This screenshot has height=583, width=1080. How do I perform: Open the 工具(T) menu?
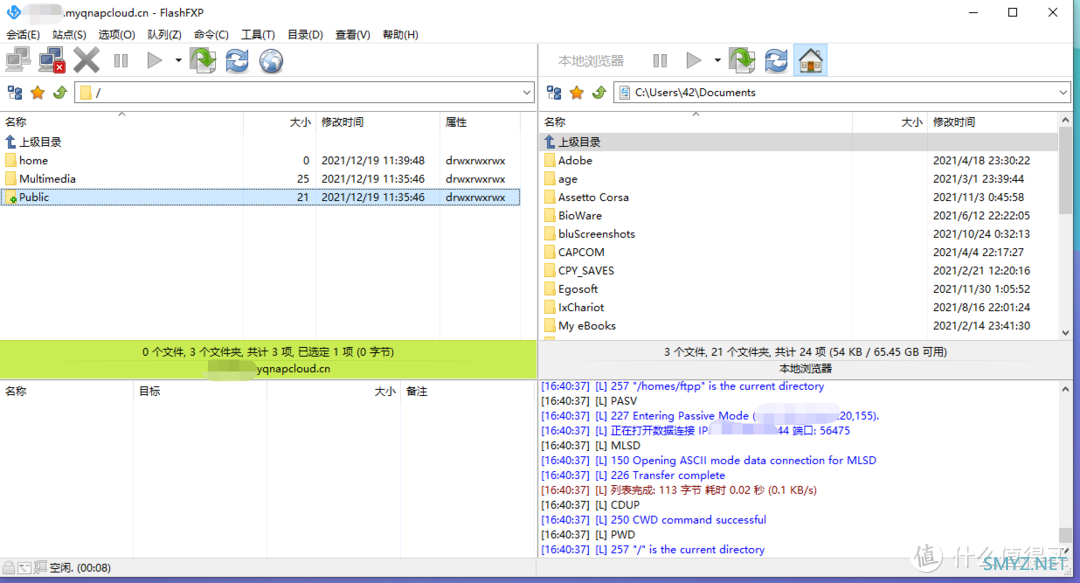click(258, 34)
